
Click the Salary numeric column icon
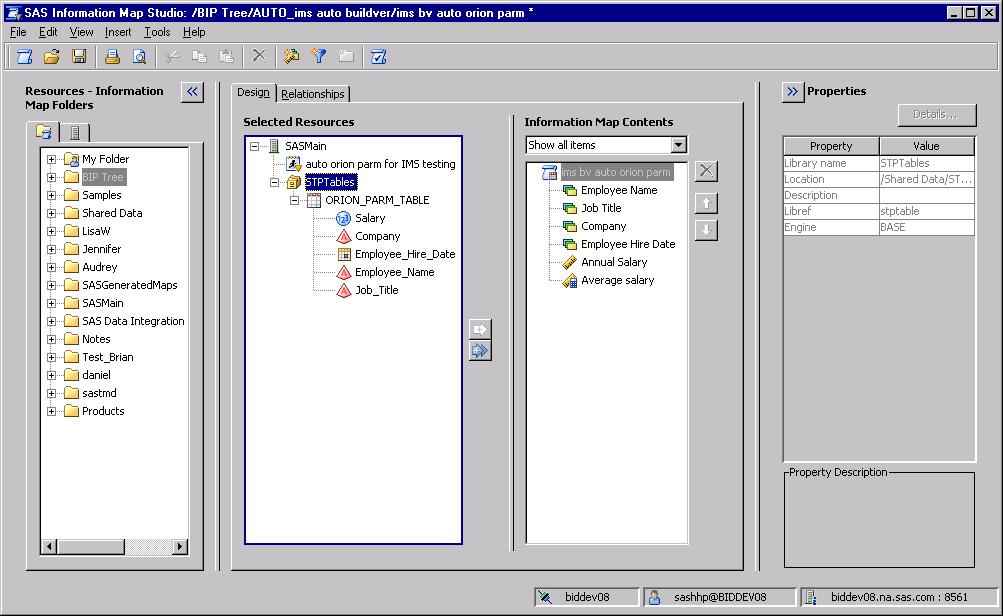(x=344, y=218)
